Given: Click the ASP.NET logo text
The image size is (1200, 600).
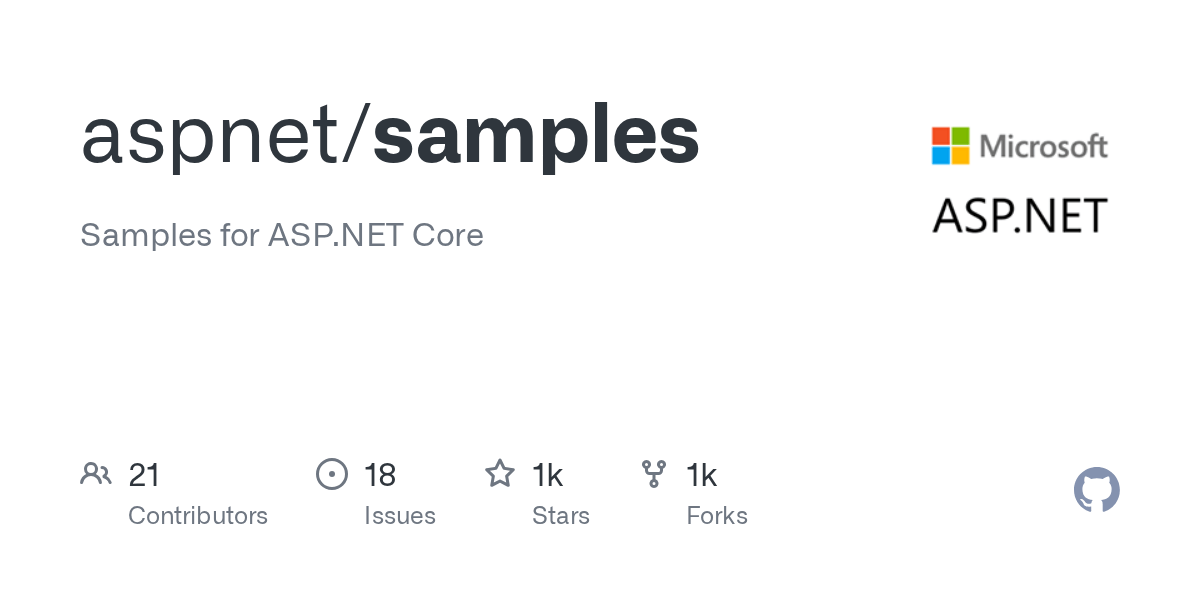Looking at the screenshot, I should [1019, 215].
